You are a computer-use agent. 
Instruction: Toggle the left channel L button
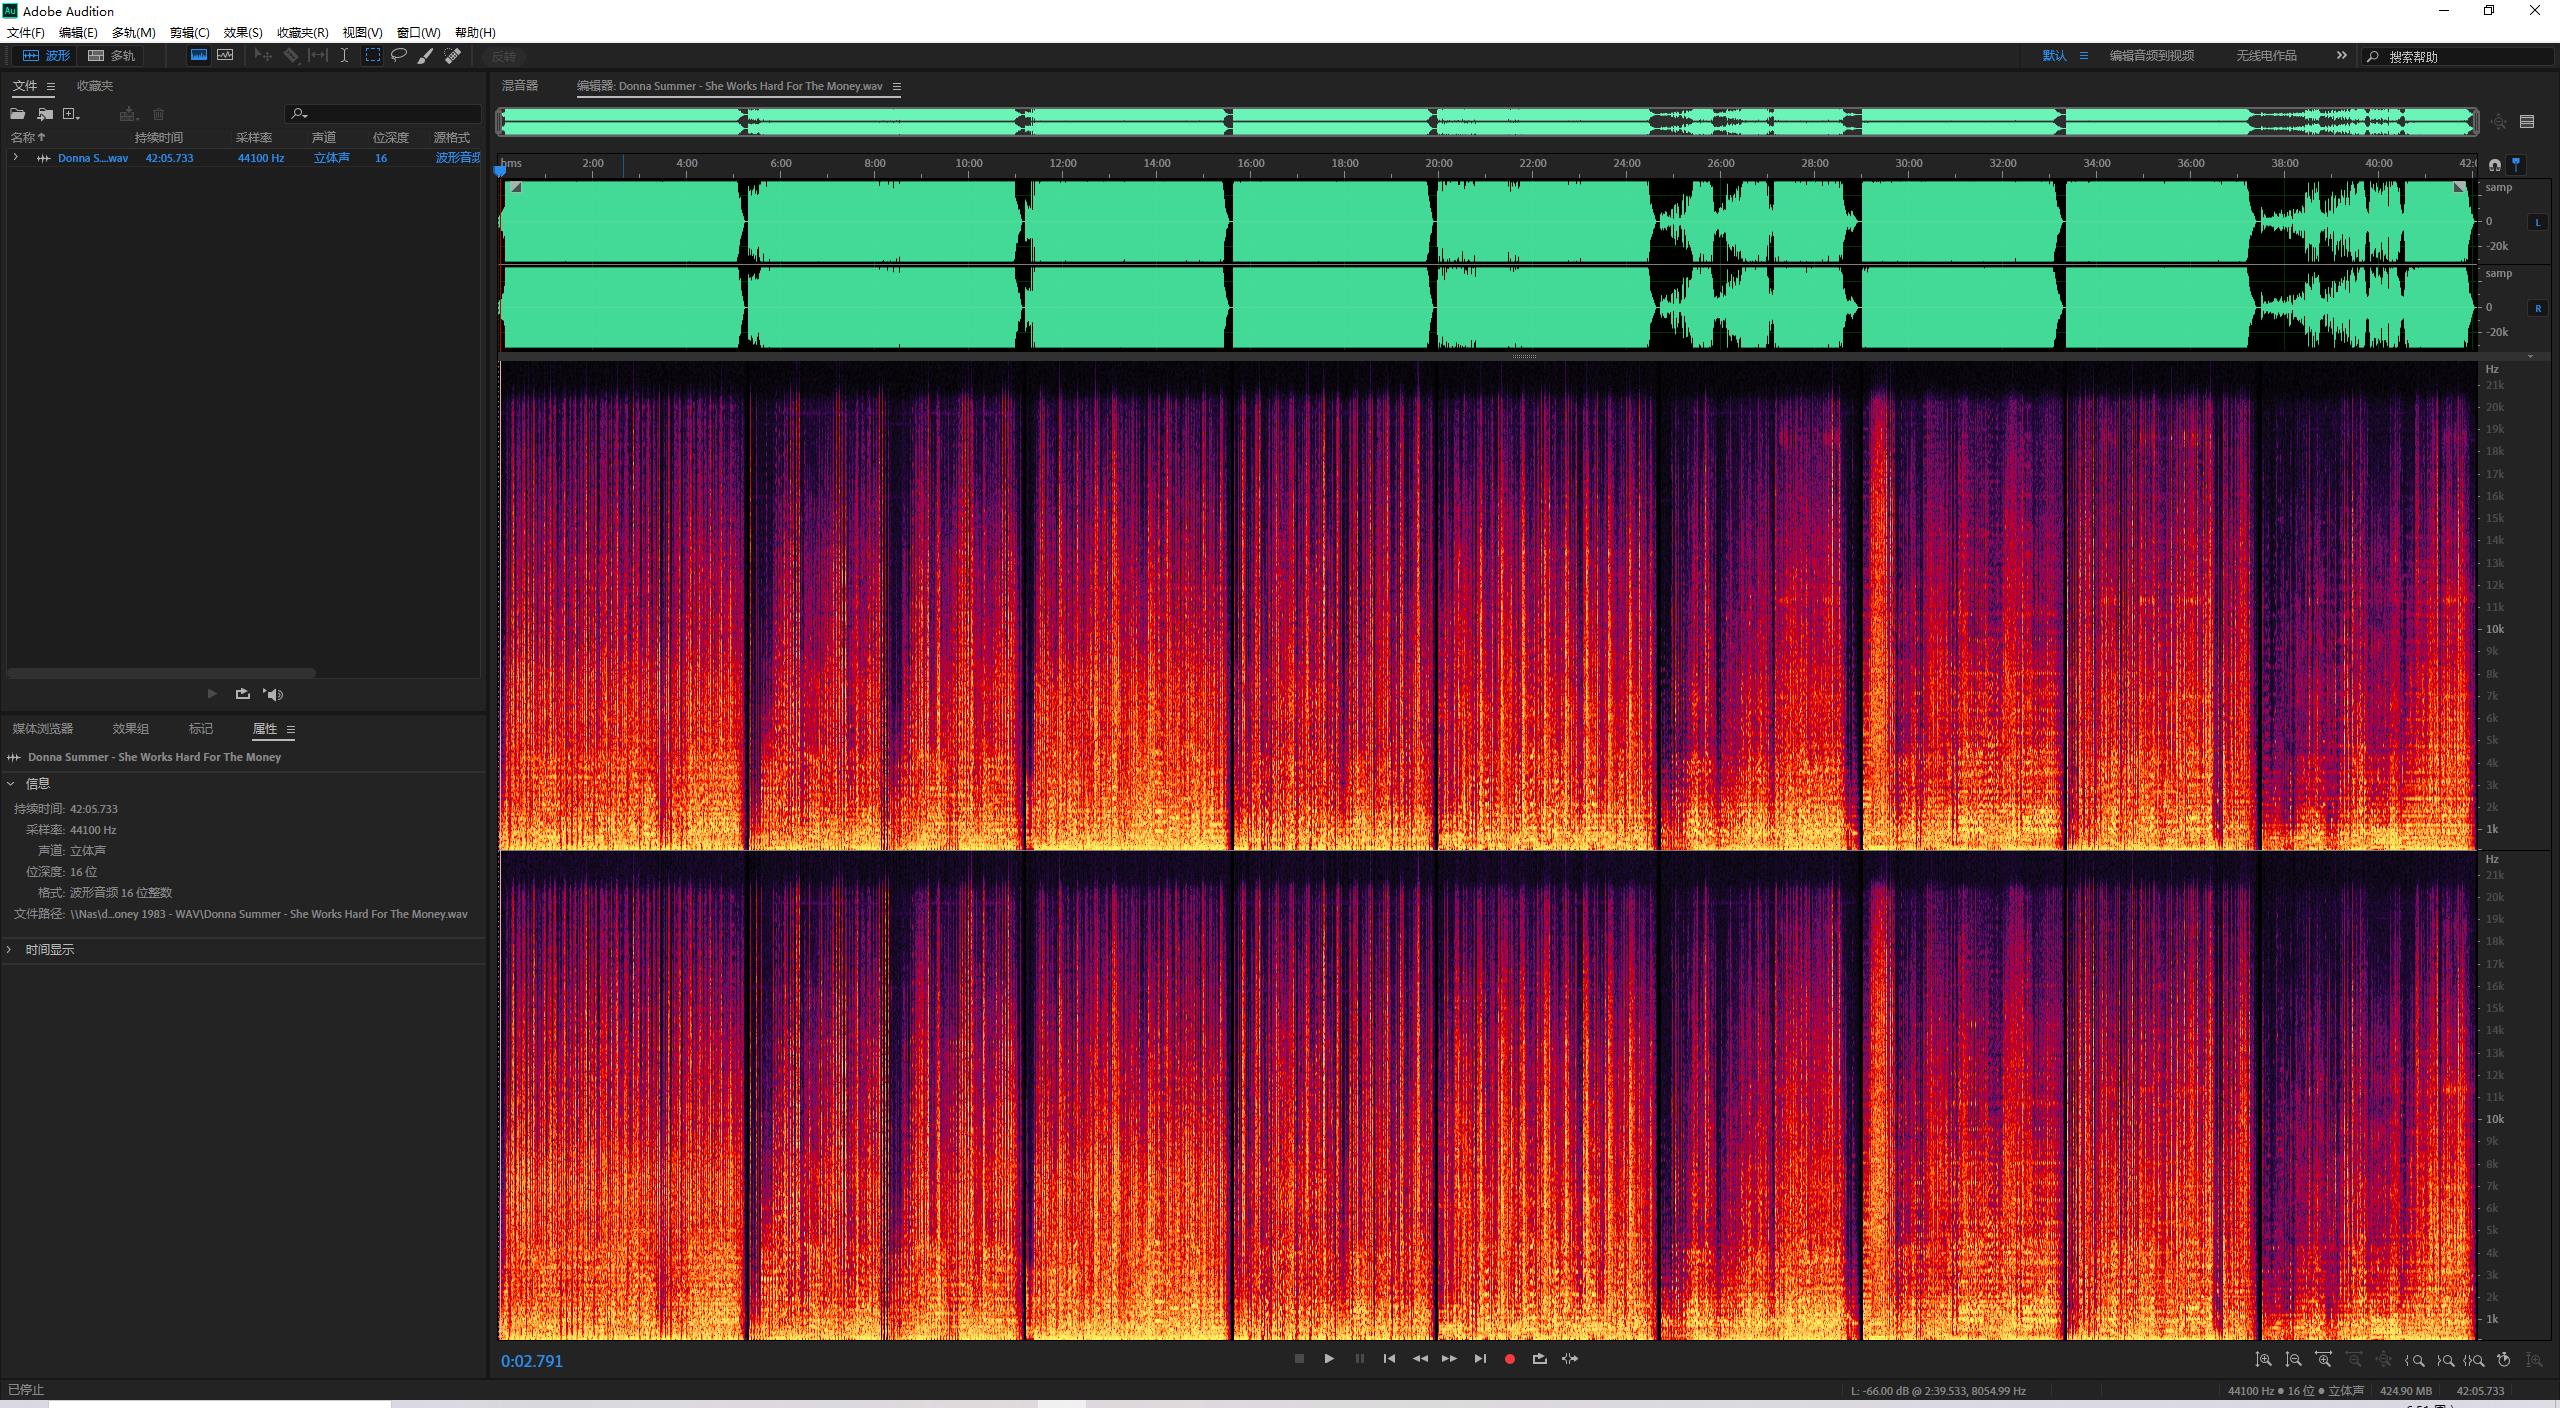pyautogui.click(x=2537, y=222)
